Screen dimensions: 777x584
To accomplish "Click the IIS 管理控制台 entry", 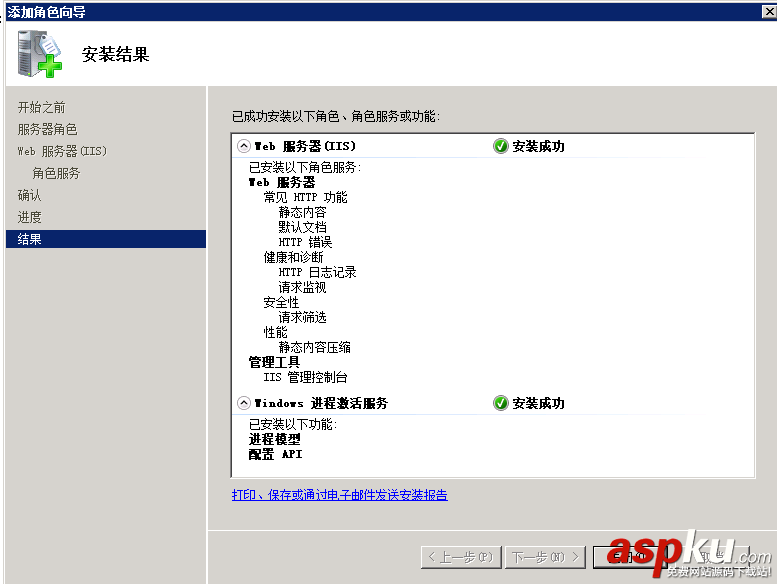I will (305, 377).
